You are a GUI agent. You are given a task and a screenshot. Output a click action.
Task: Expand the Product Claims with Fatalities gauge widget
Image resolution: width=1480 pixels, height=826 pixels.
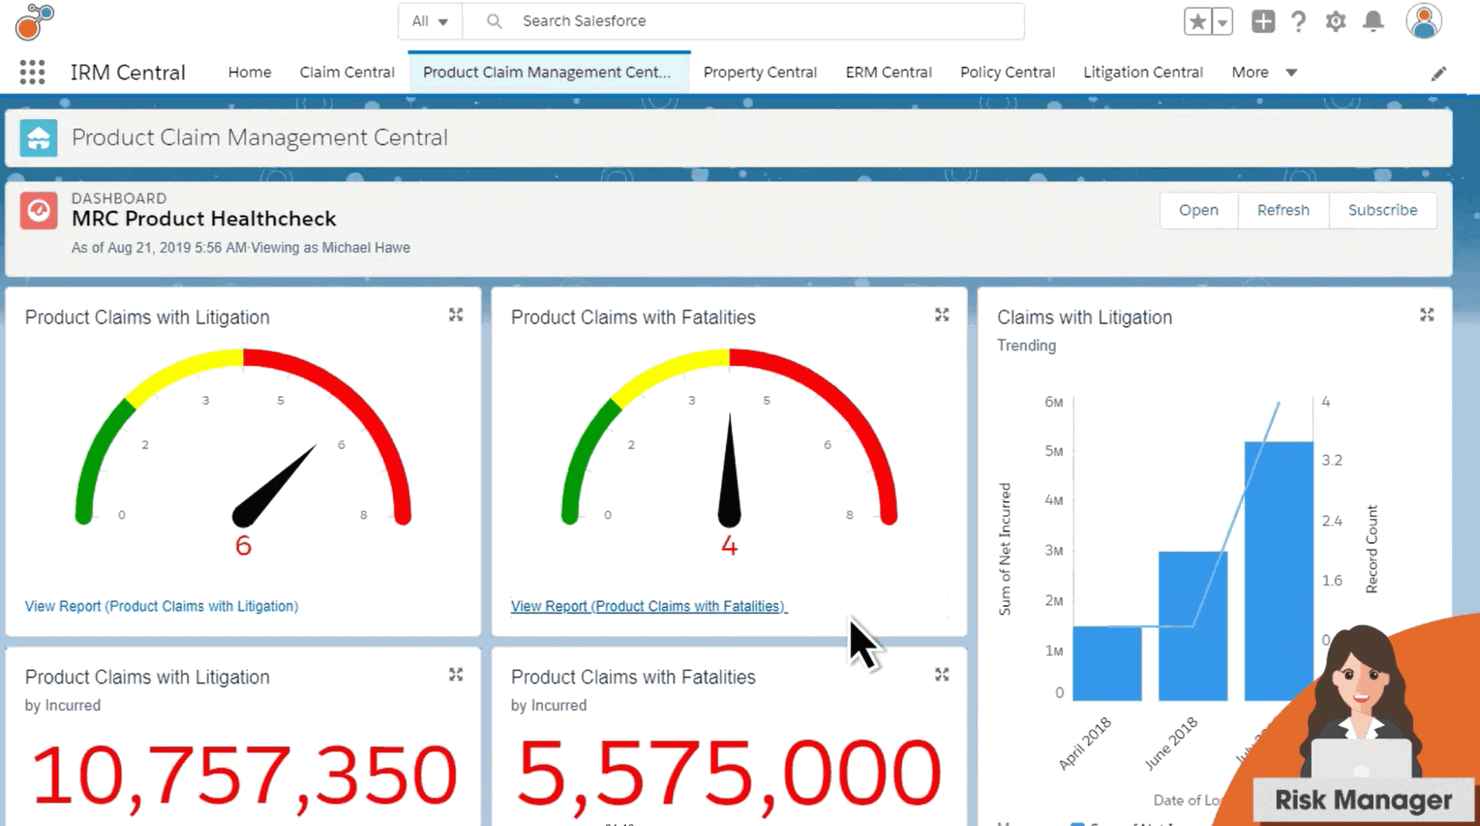942,315
